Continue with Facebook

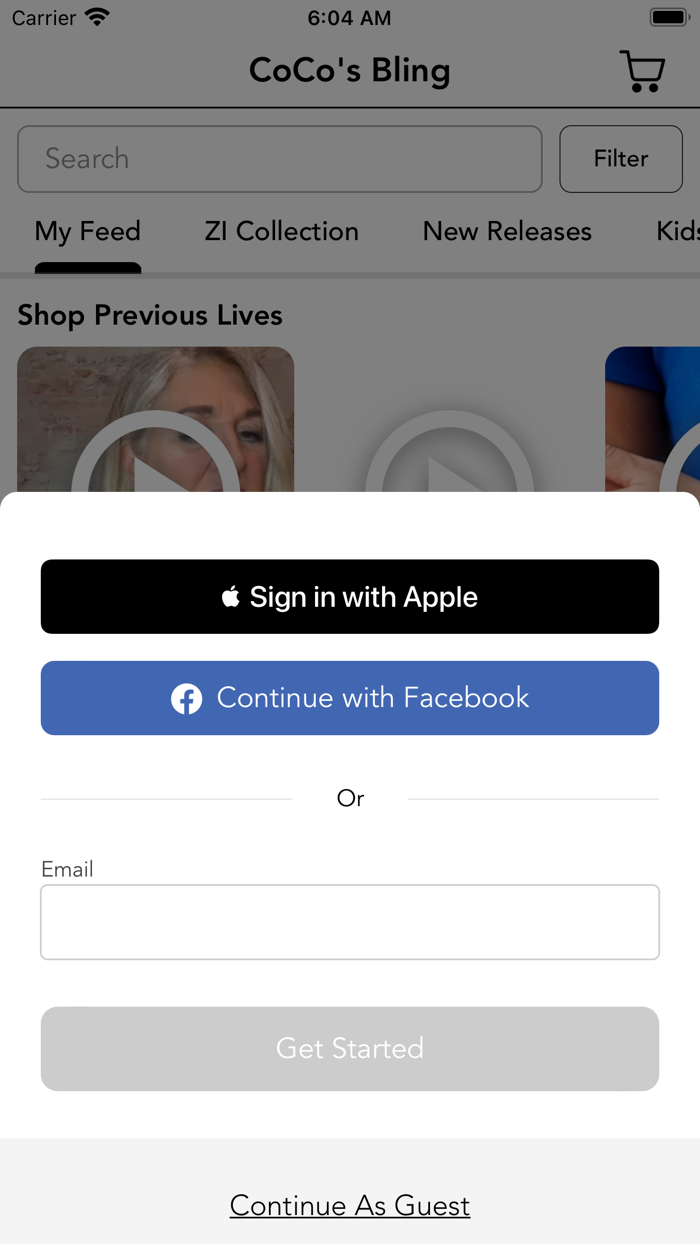click(x=350, y=698)
